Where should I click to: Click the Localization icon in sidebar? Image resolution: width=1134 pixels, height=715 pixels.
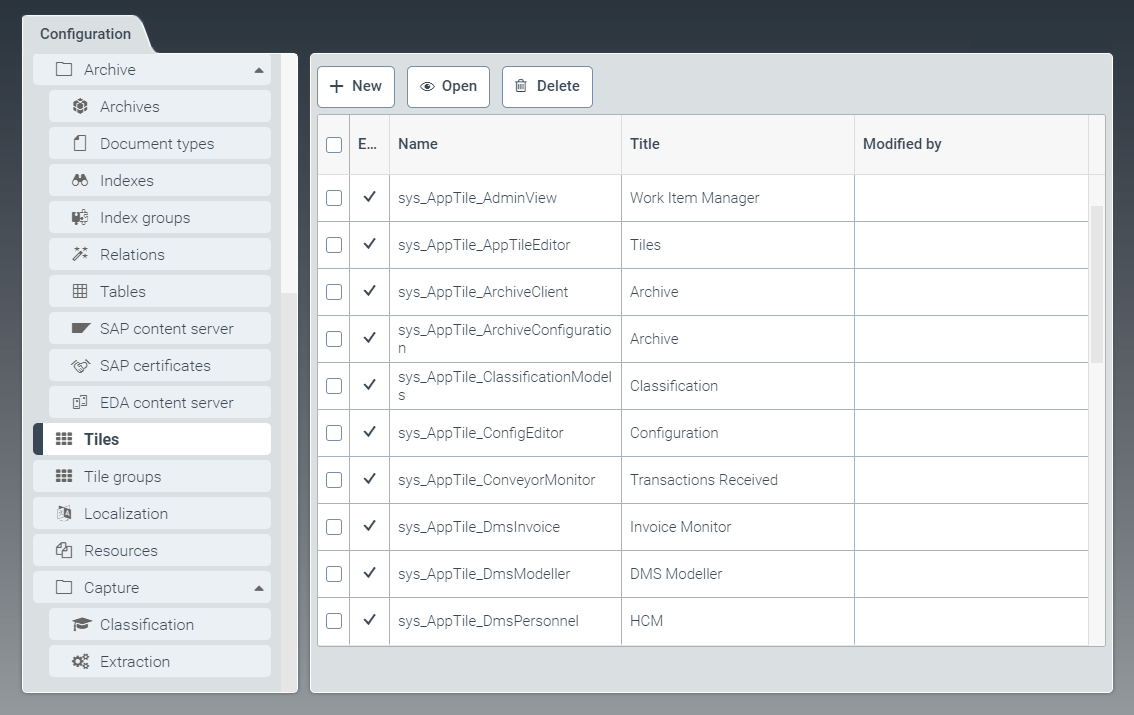tap(64, 514)
